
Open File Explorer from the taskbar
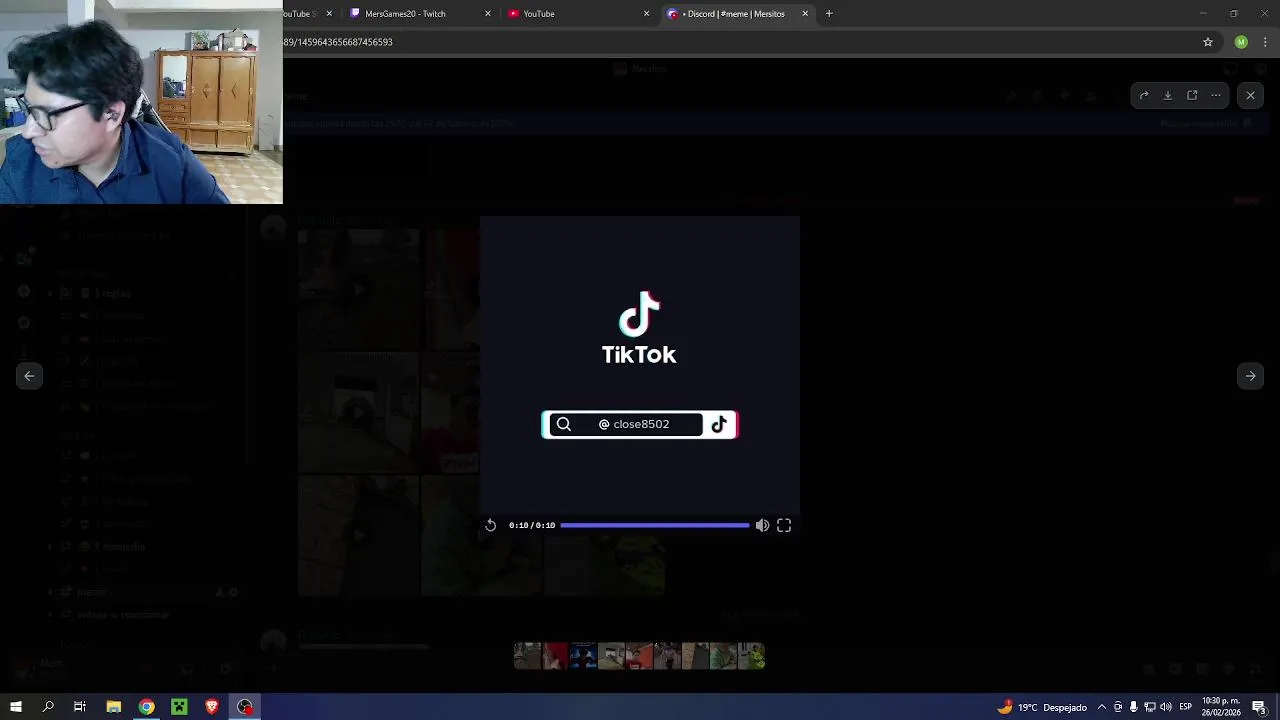pos(114,707)
